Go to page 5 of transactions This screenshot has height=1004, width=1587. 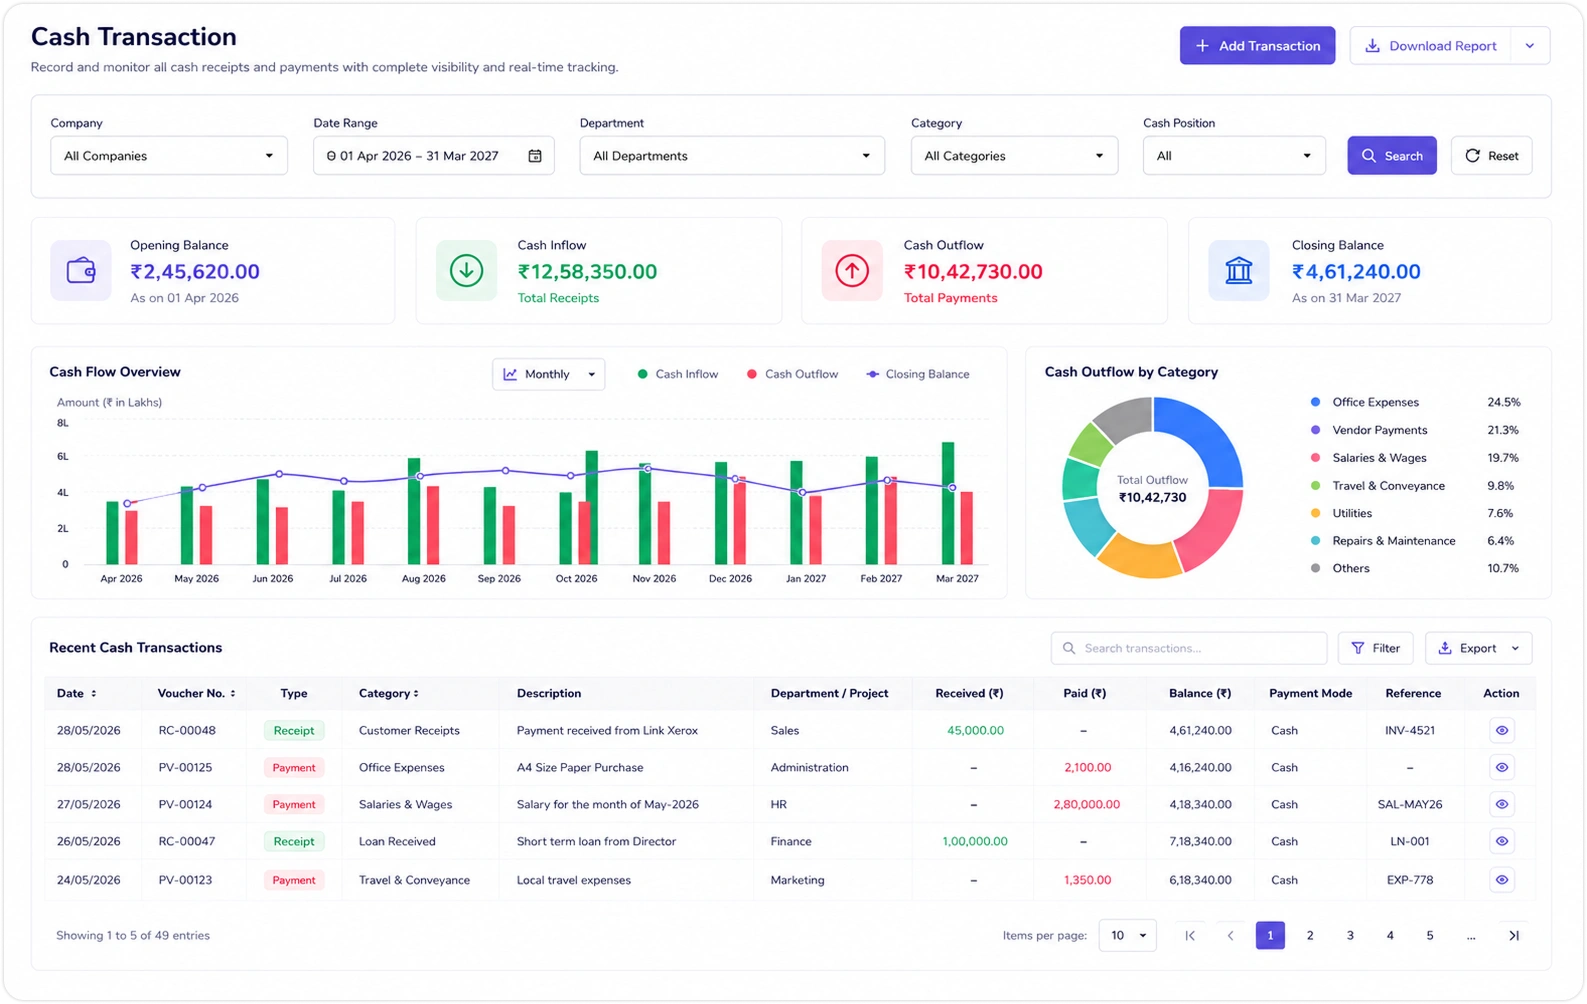point(1430,936)
